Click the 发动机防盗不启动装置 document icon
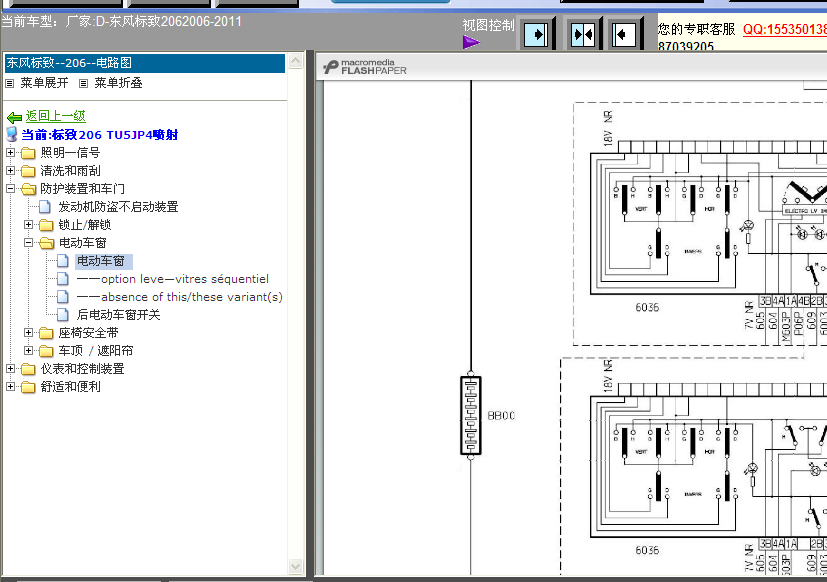The image size is (827, 582). 45,207
